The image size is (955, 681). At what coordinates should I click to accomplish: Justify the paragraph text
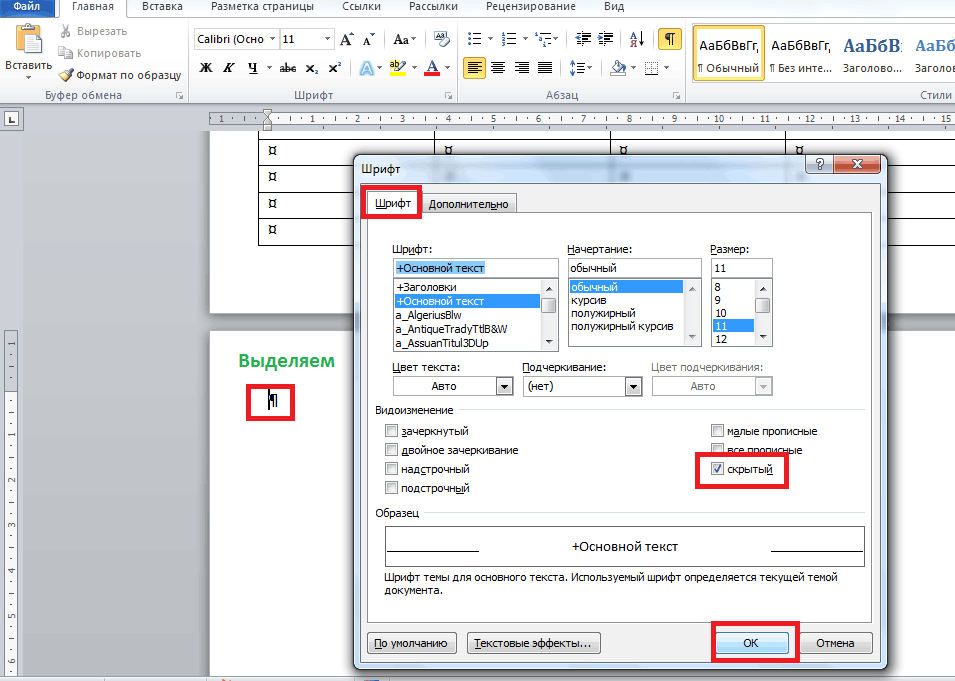coord(544,68)
